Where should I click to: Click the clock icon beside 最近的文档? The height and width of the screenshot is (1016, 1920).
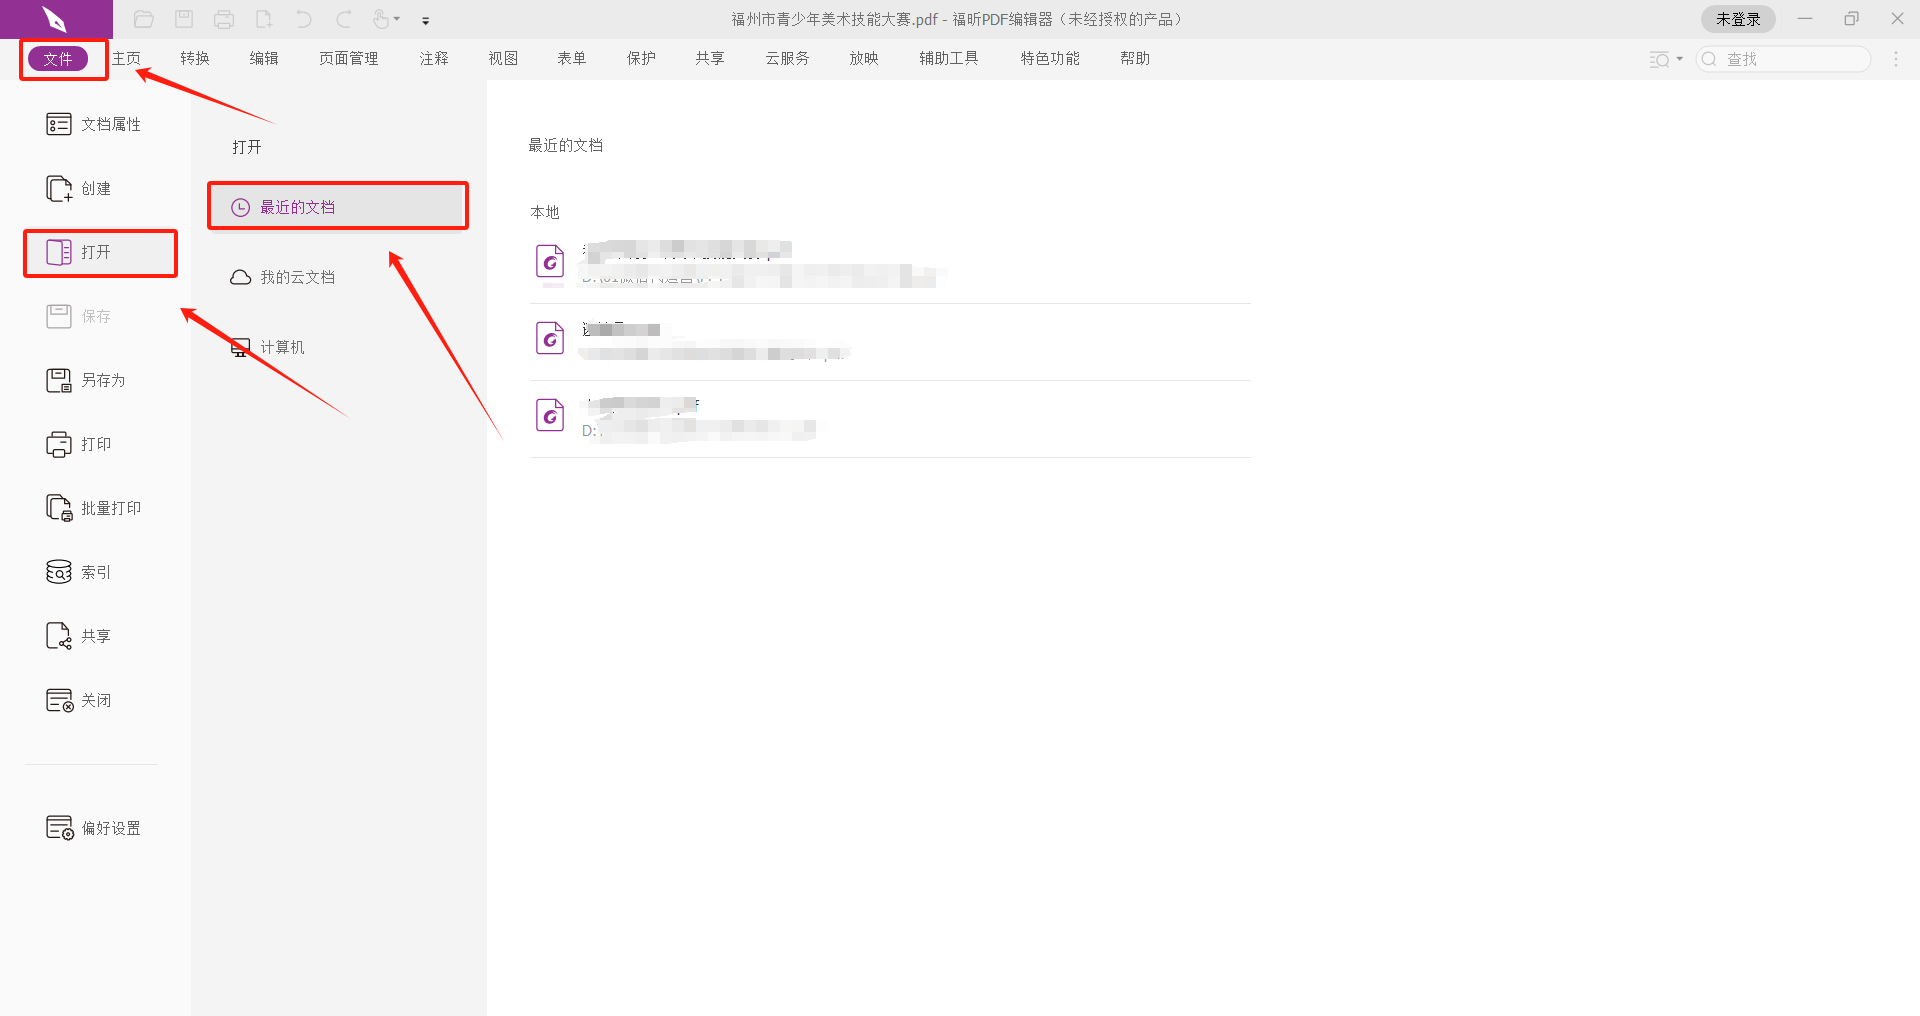coord(240,207)
